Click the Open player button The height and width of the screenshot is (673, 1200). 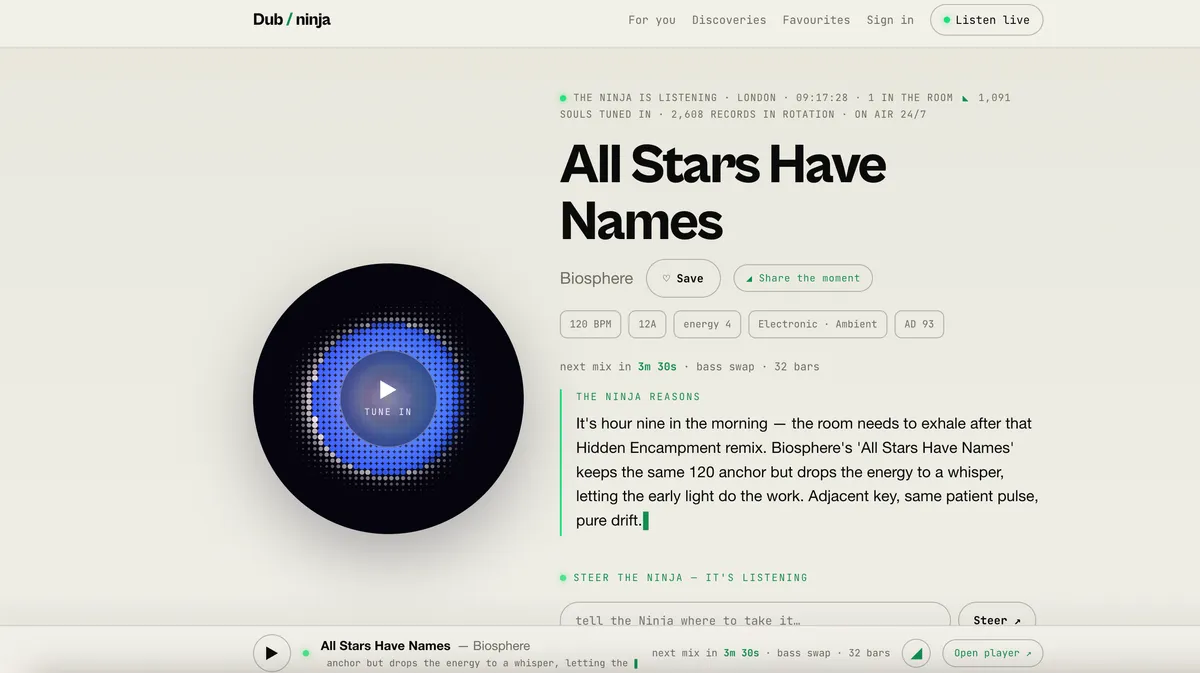[992, 653]
